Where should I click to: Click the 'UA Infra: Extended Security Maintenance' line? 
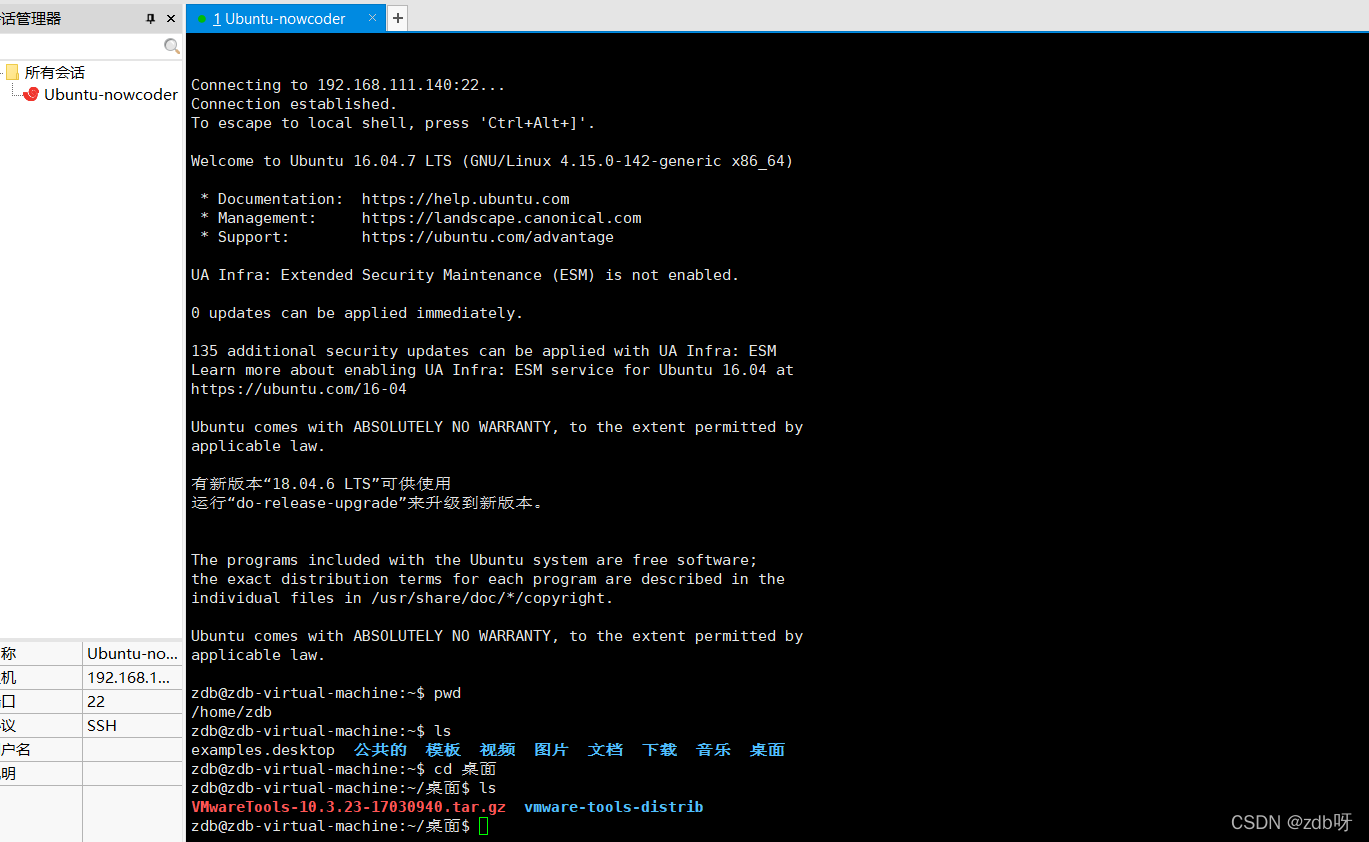(465, 275)
